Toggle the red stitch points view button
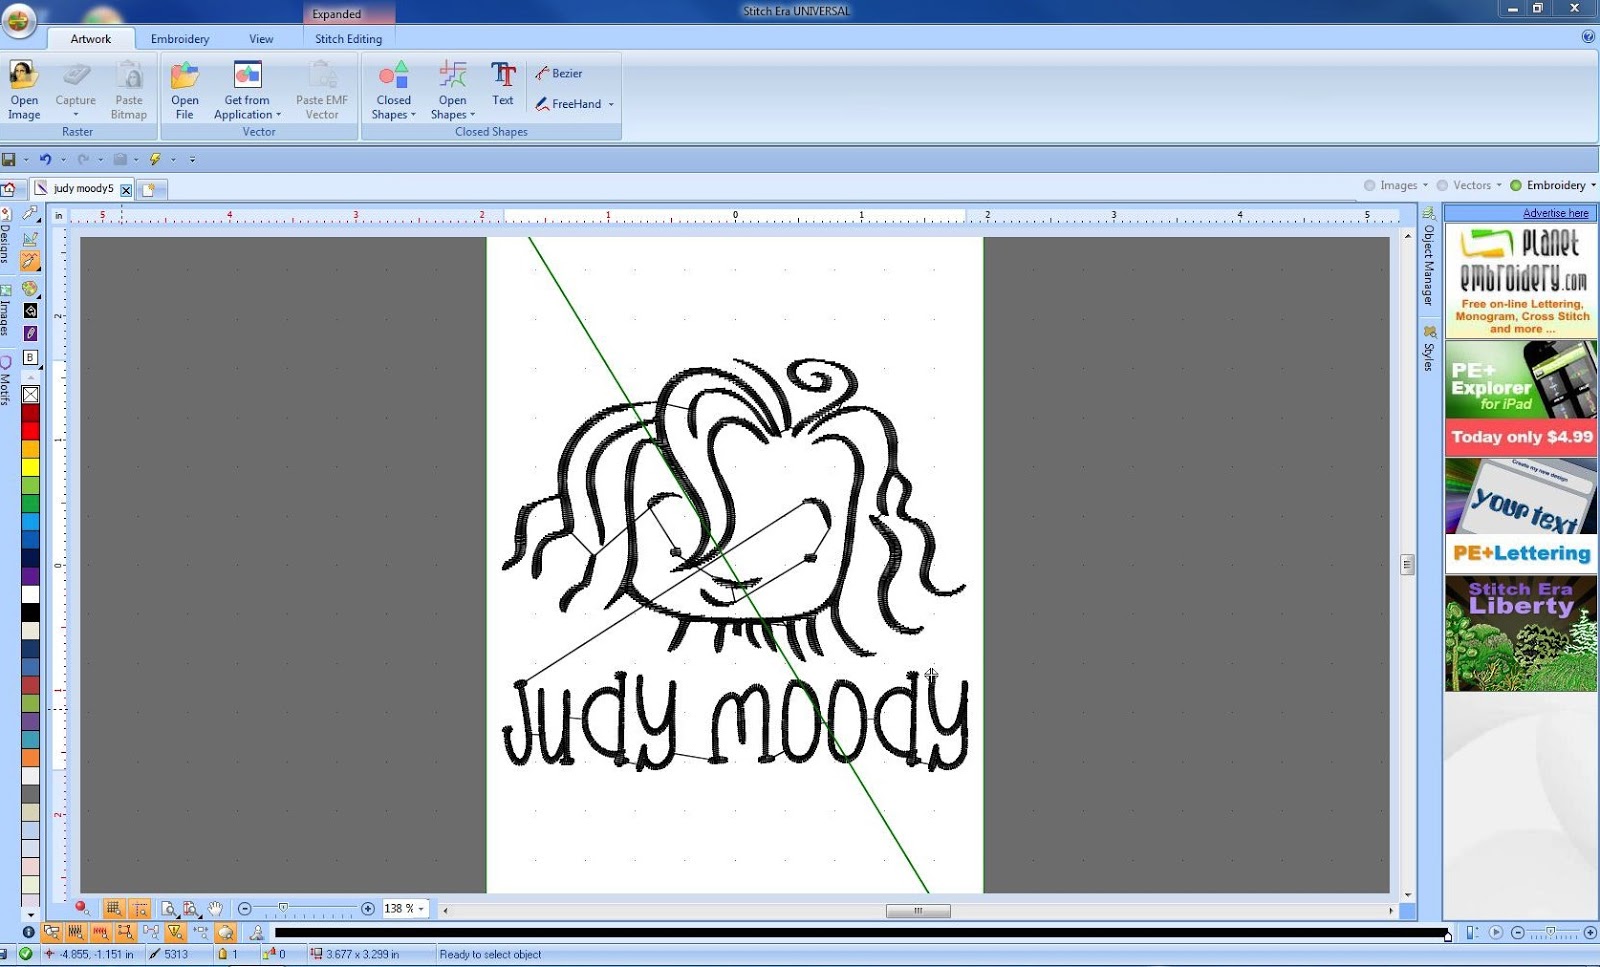 [101, 932]
